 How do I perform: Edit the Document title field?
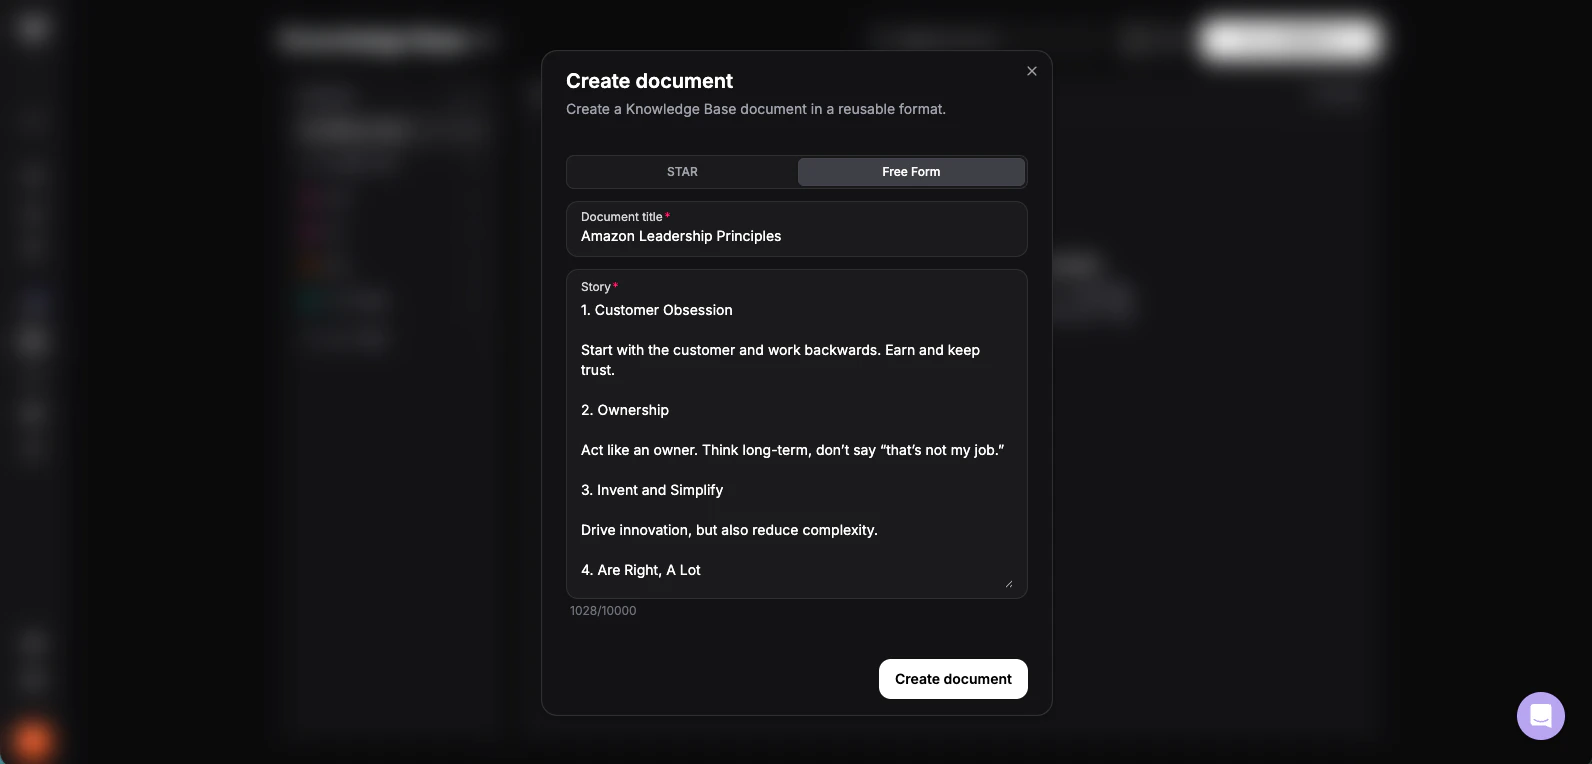[797, 229]
